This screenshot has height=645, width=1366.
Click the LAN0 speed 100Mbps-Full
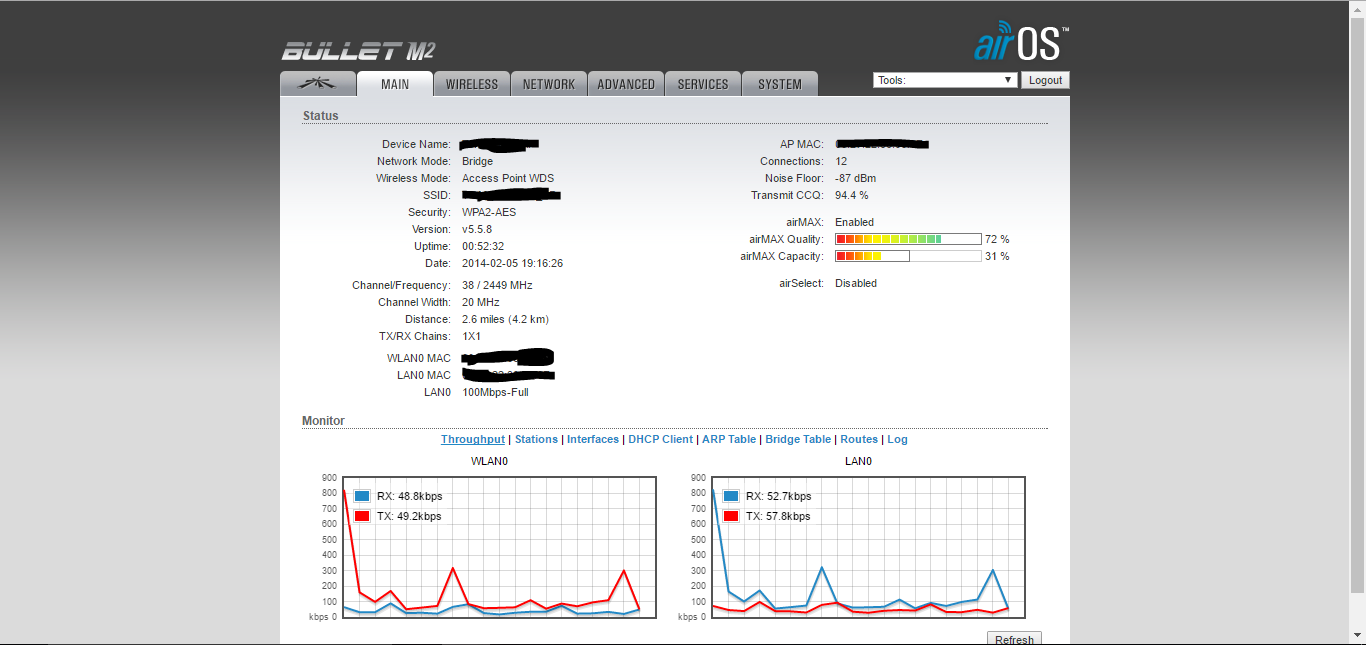[x=495, y=392]
